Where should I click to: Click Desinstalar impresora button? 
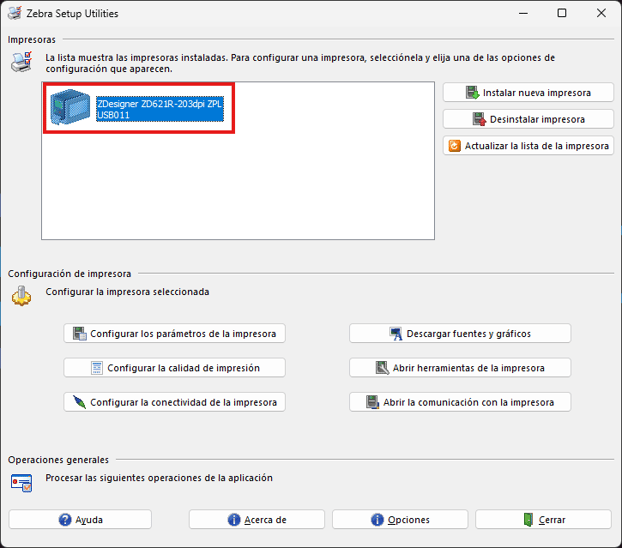528,119
